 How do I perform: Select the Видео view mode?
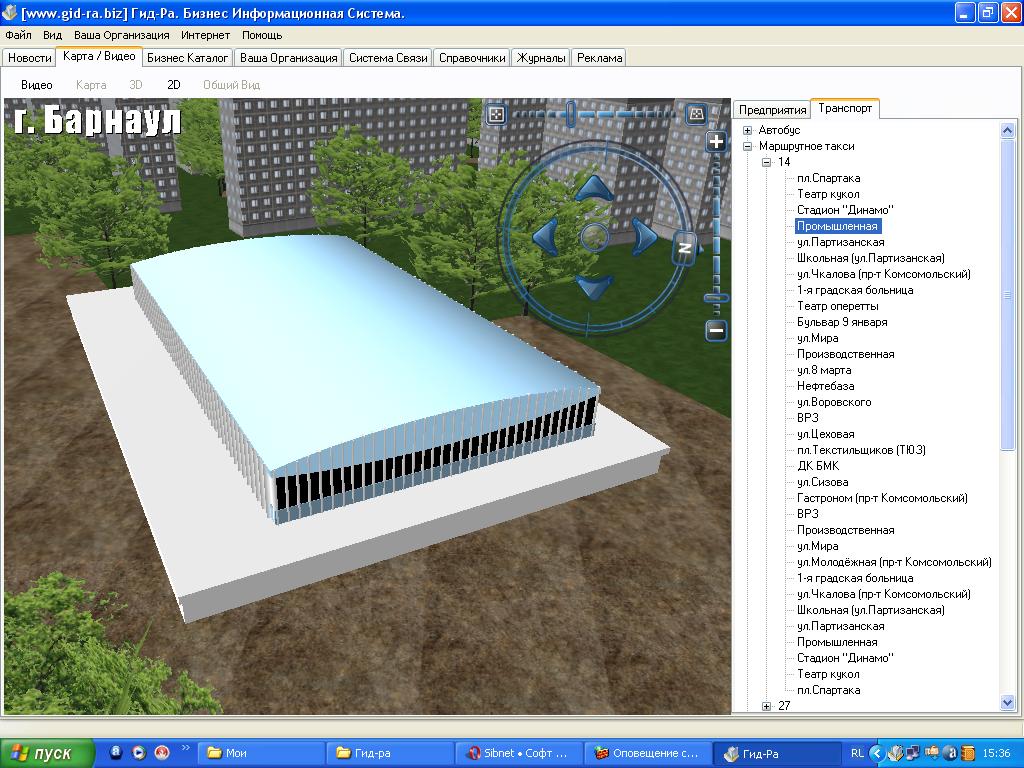(x=37, y=85)
